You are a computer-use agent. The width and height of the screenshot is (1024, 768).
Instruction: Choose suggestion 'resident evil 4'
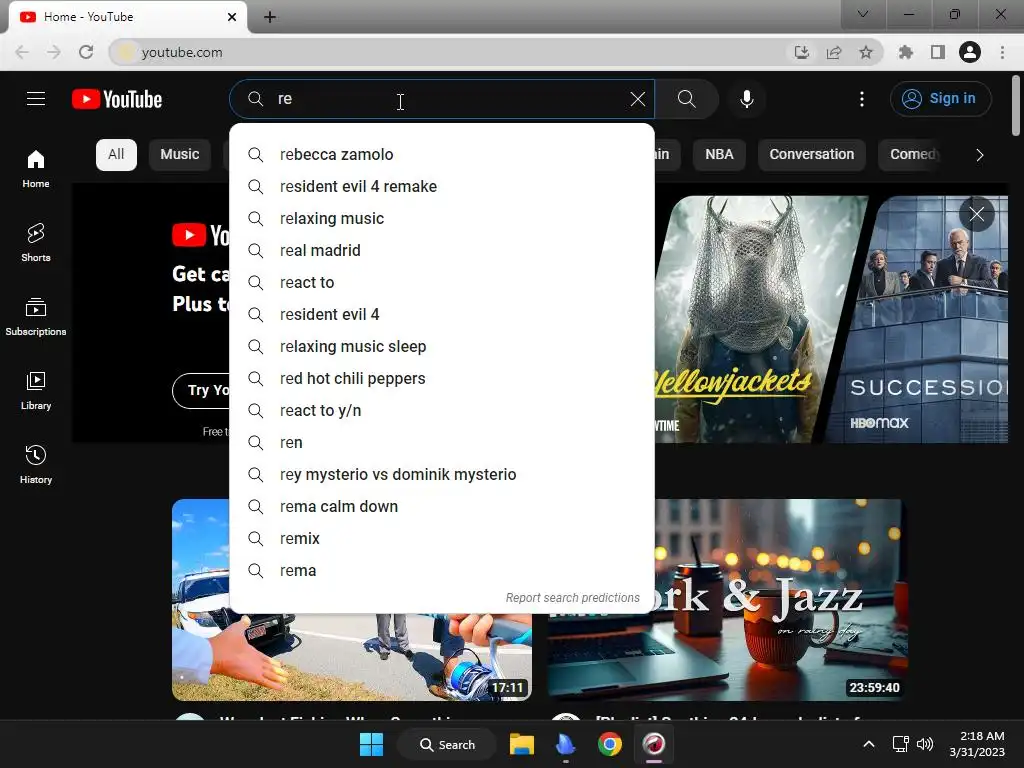tap(442, 315)
